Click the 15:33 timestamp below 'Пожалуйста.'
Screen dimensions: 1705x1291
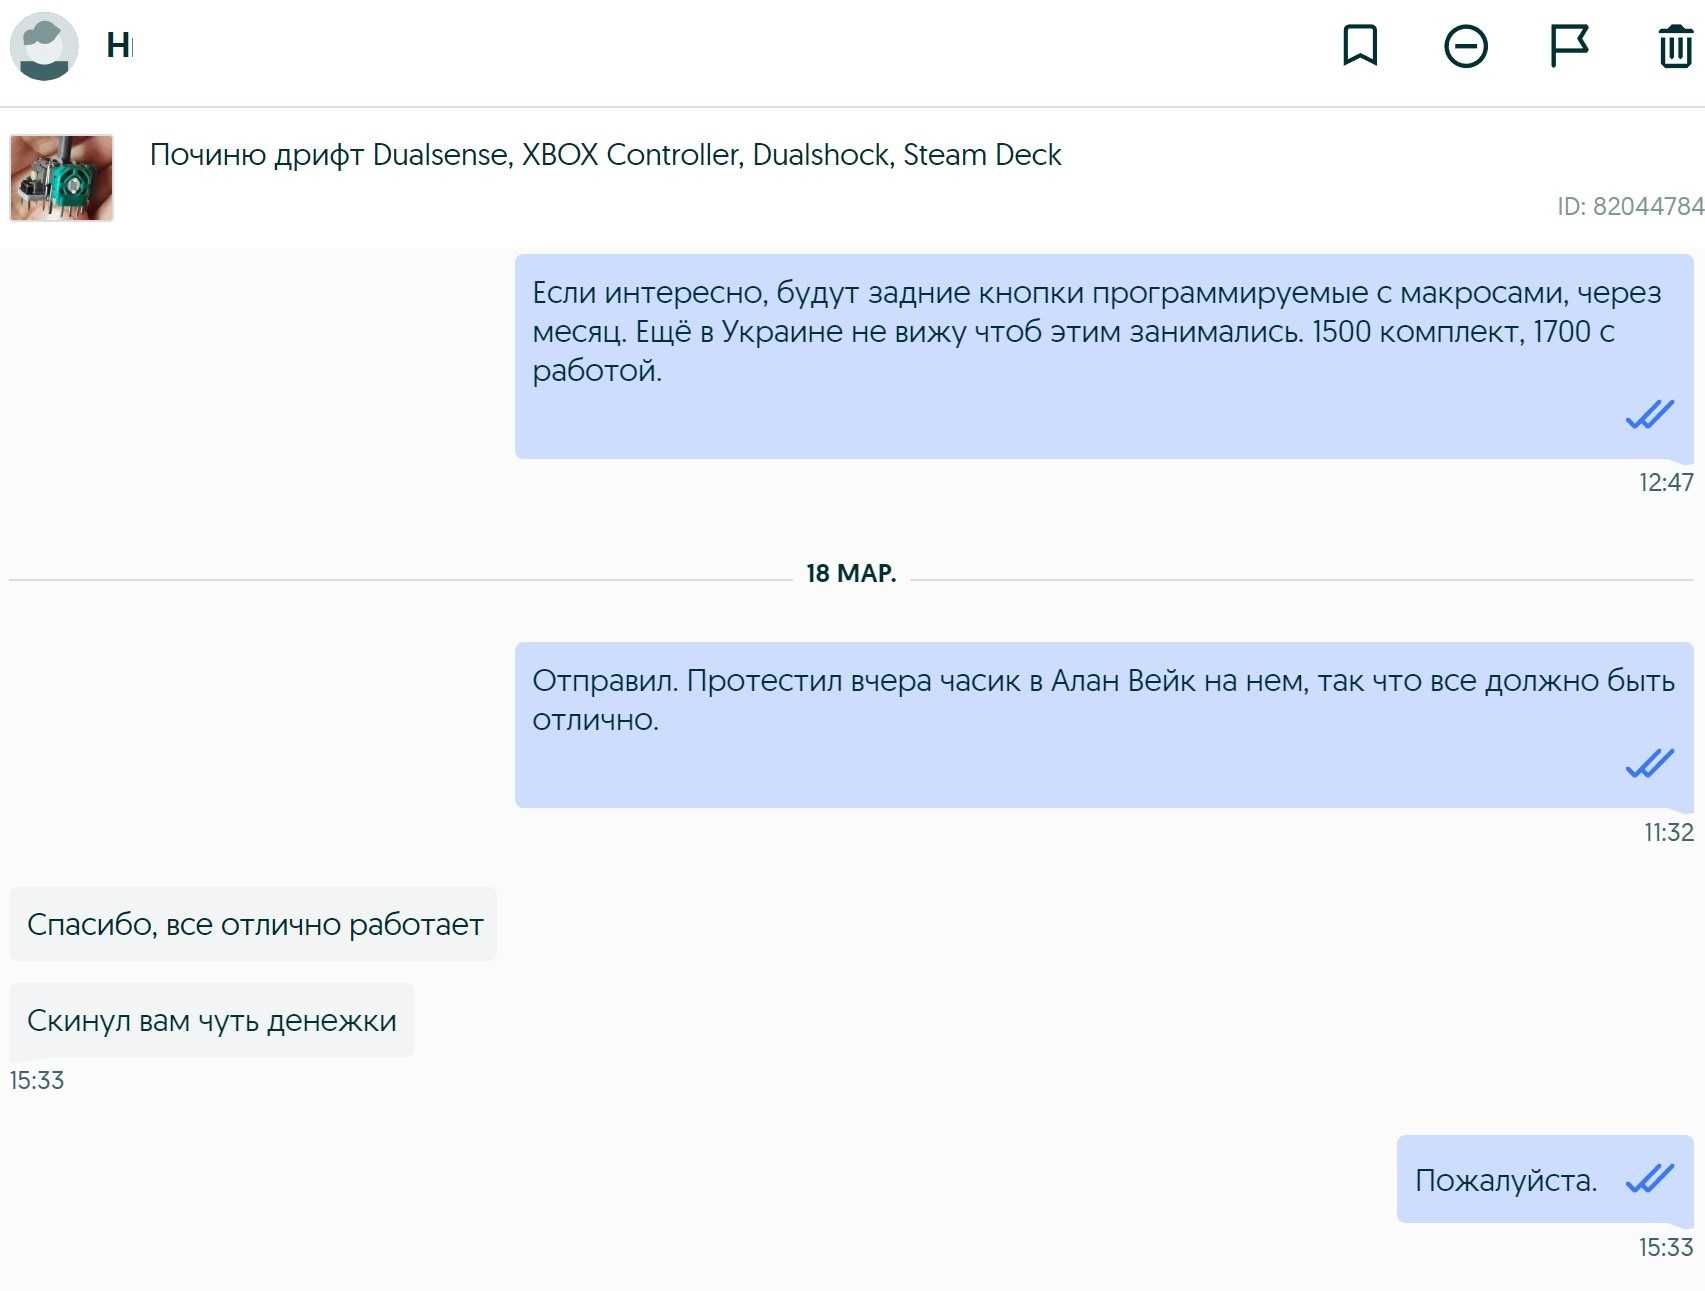coord(1666,1247)
